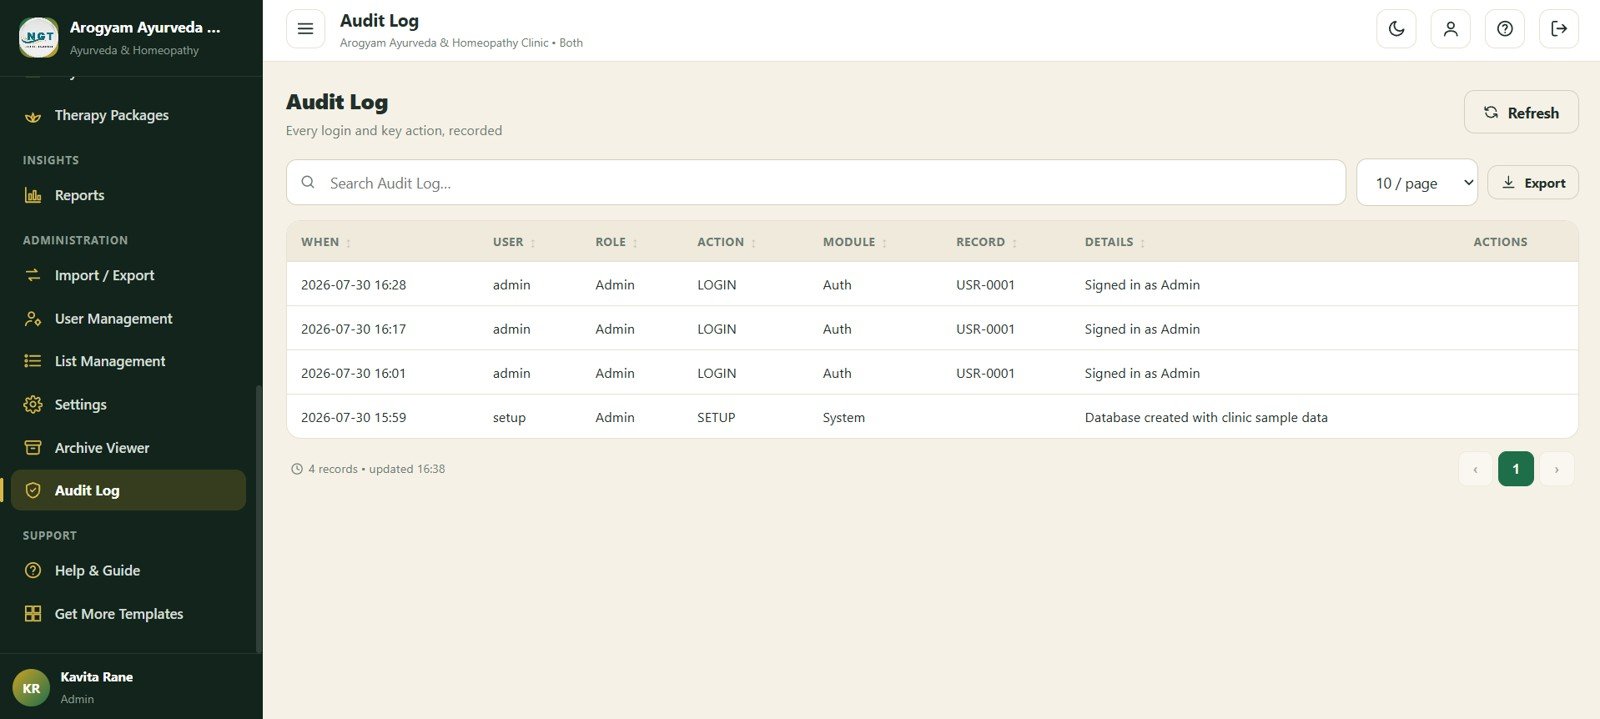Click the Archive Viewer box icon
This screenshot has width=1600, height=719.
(33, 448)
